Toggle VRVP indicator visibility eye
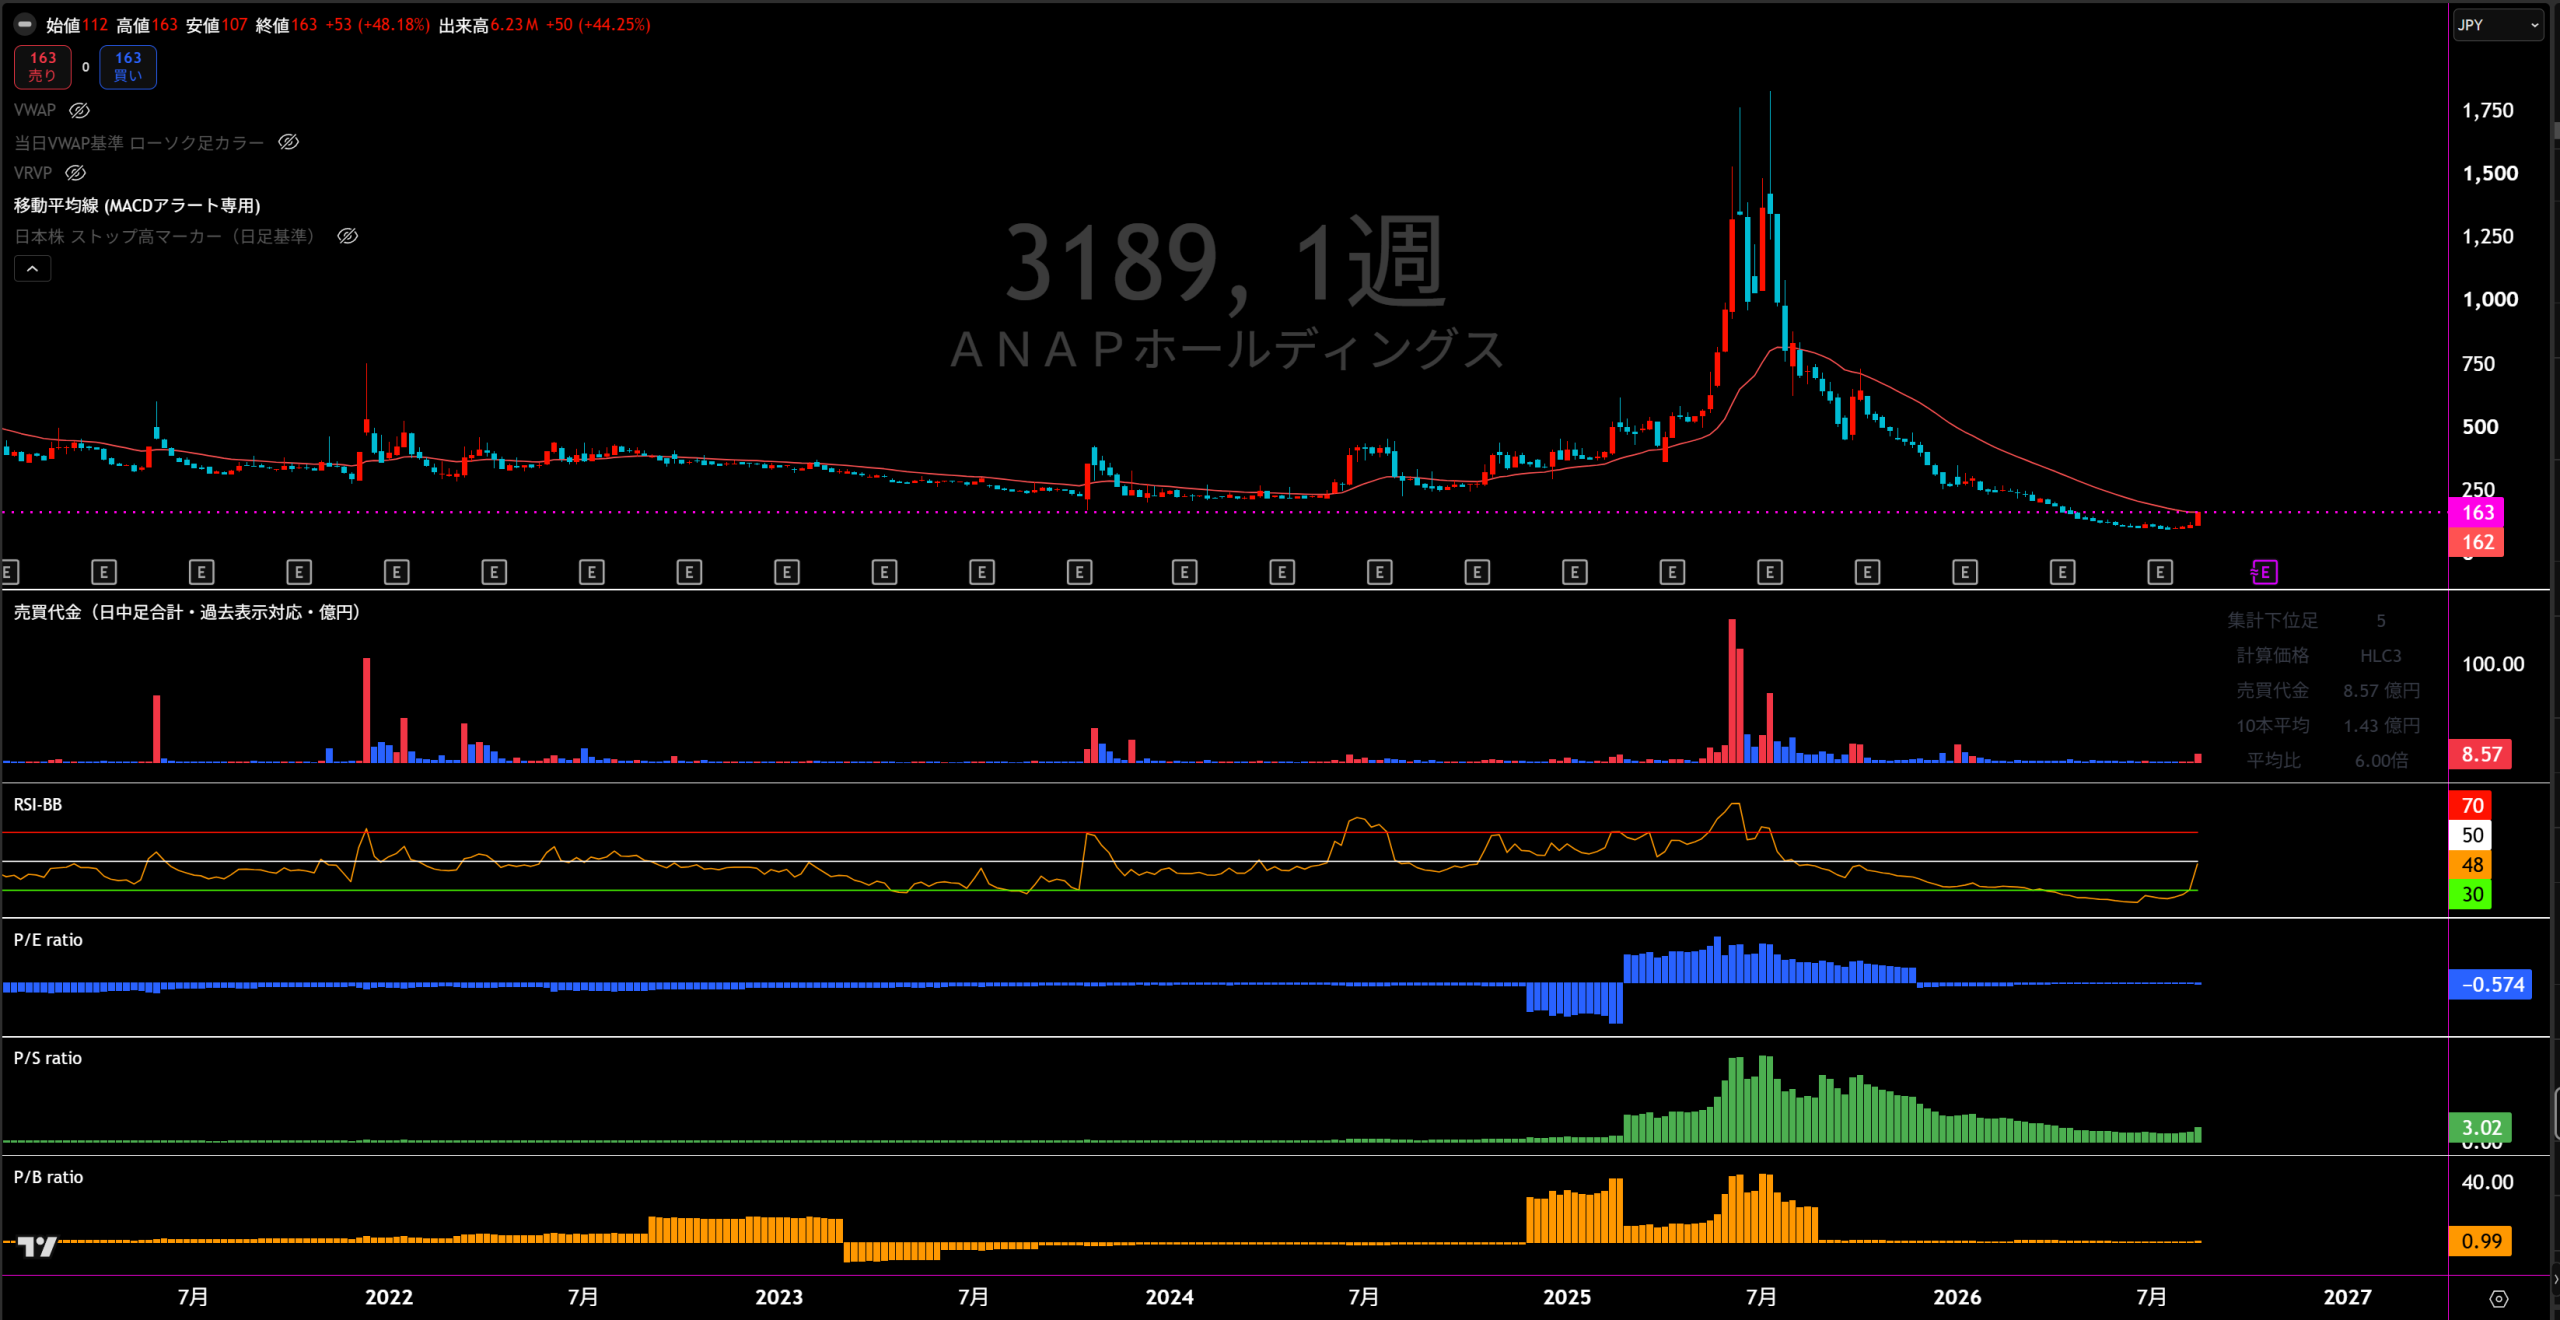Viewport: 2560px width, 1320px height. pyautogui.click(x=75, y=173)
